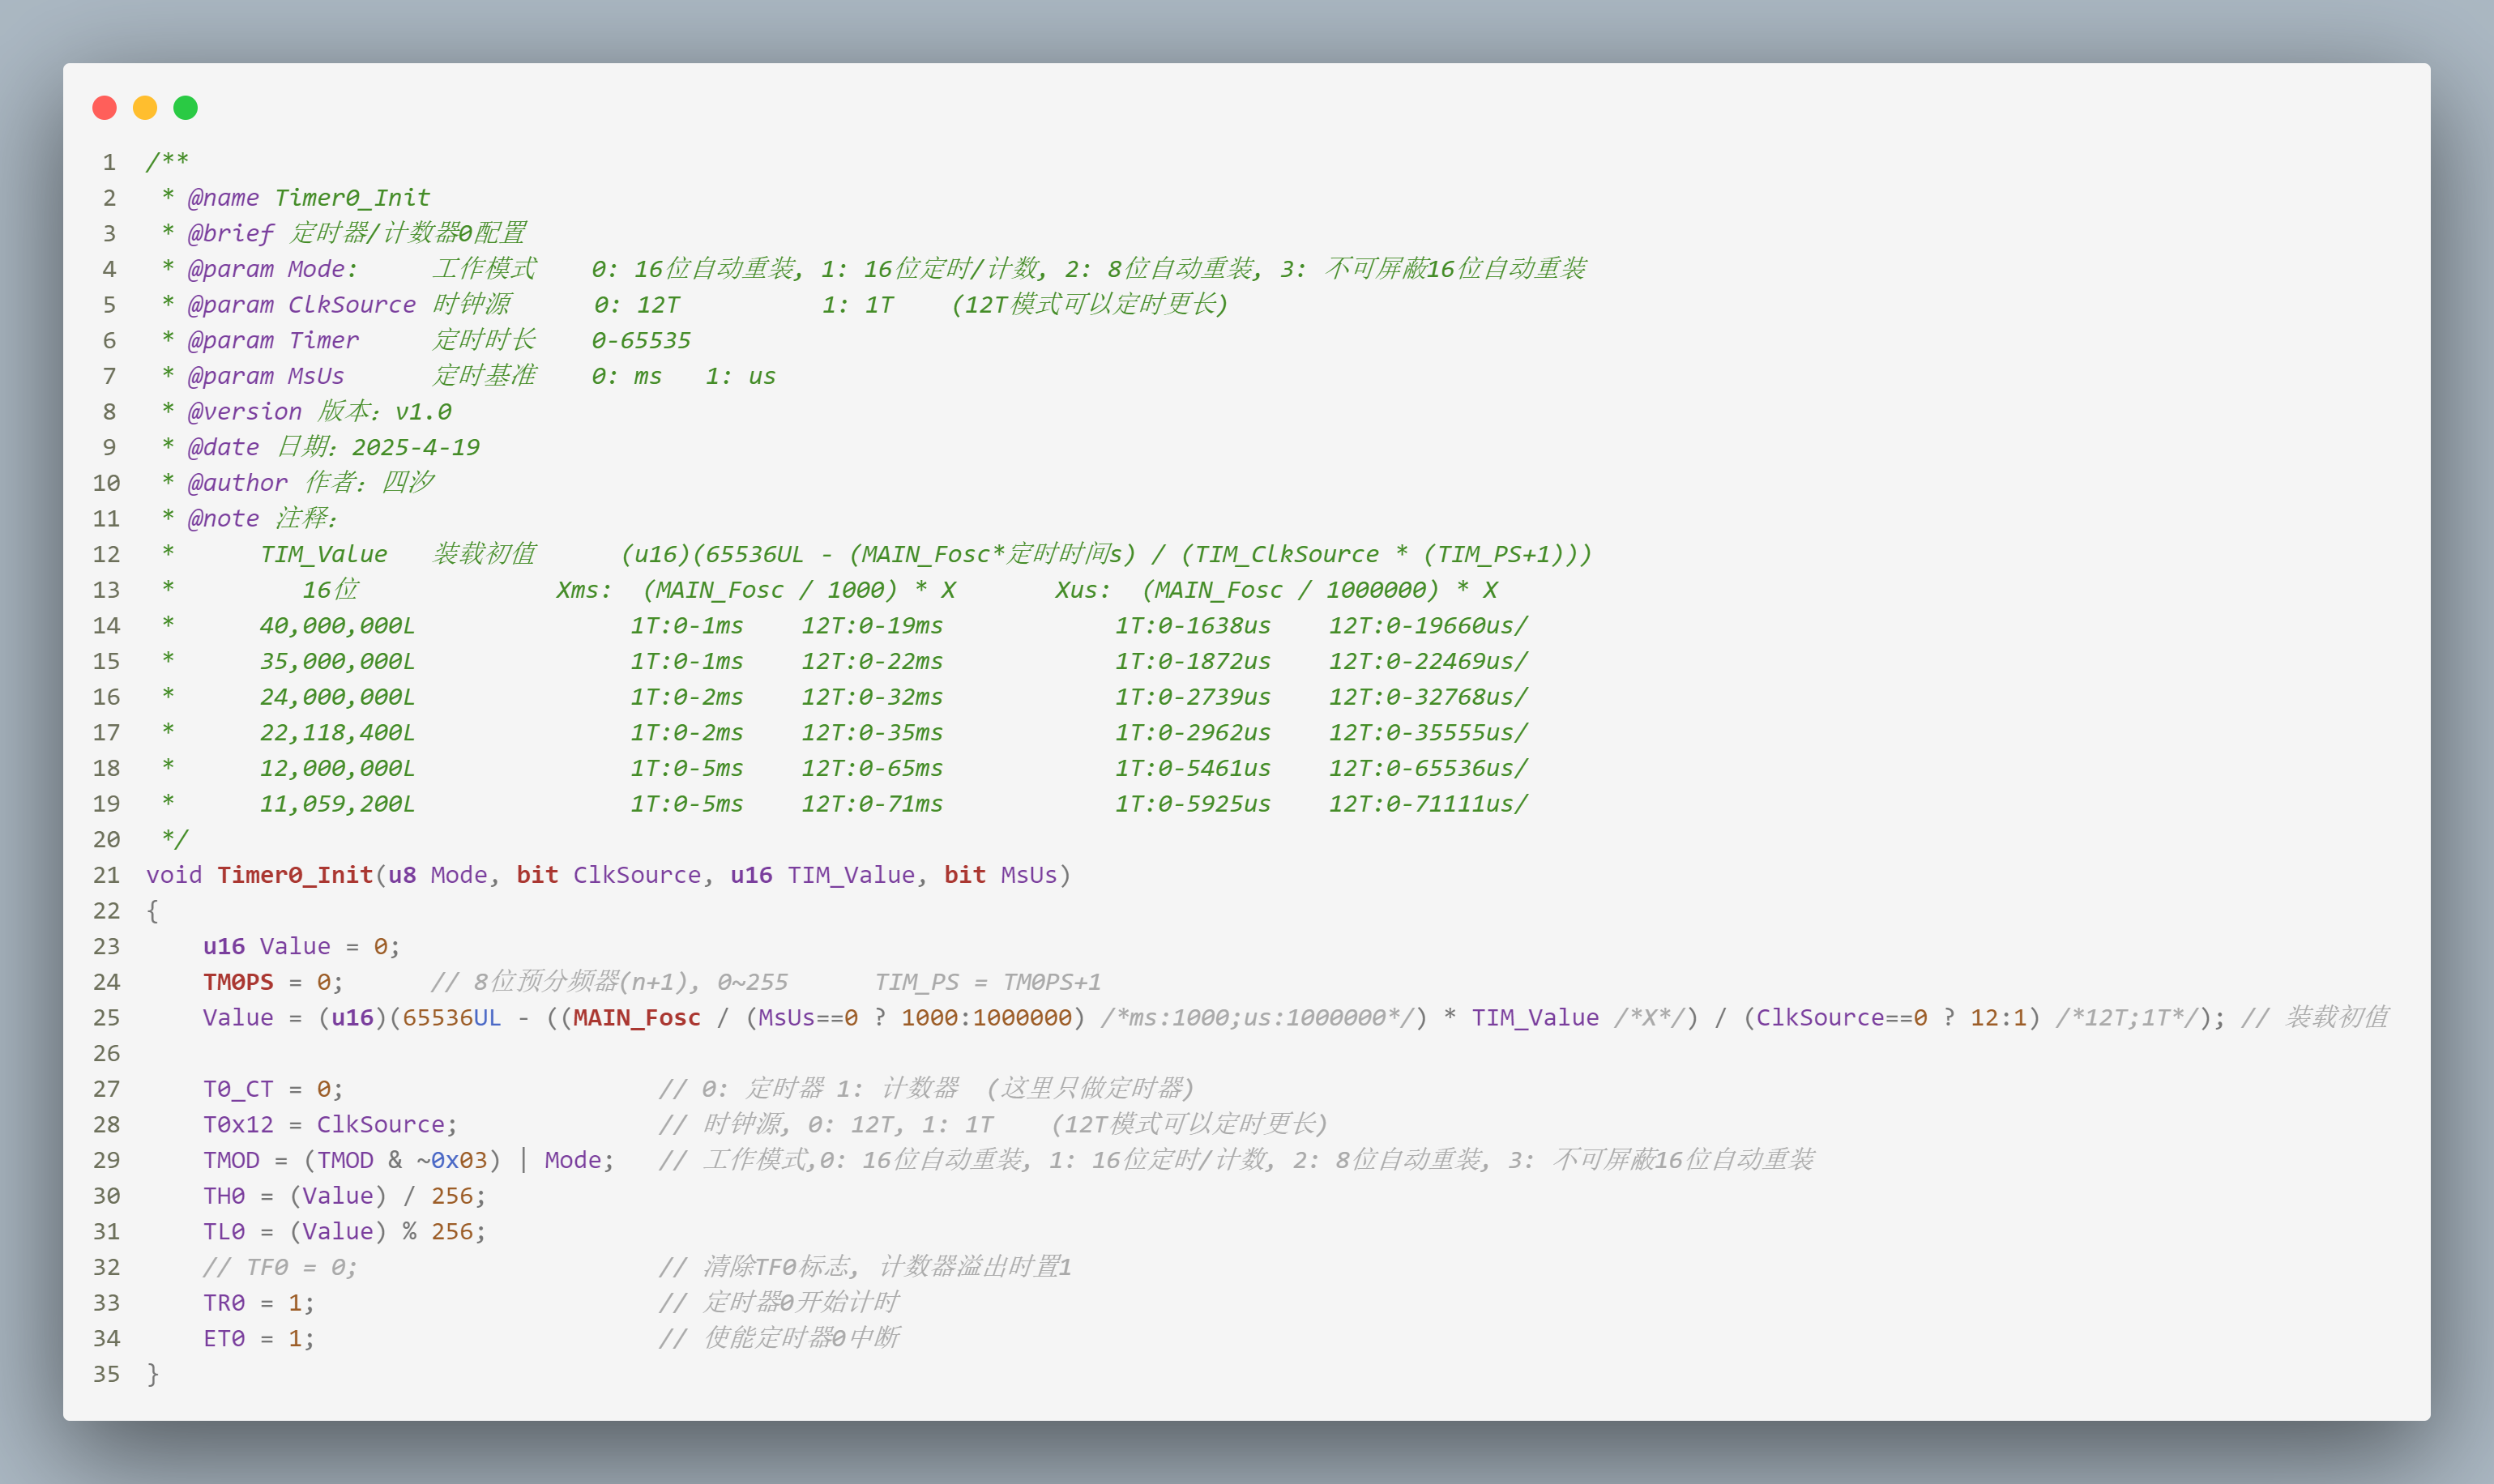The image size is (2494, 1484).
Task: Click 'TR0 = 1;' statement
Action: (259, 1303)
